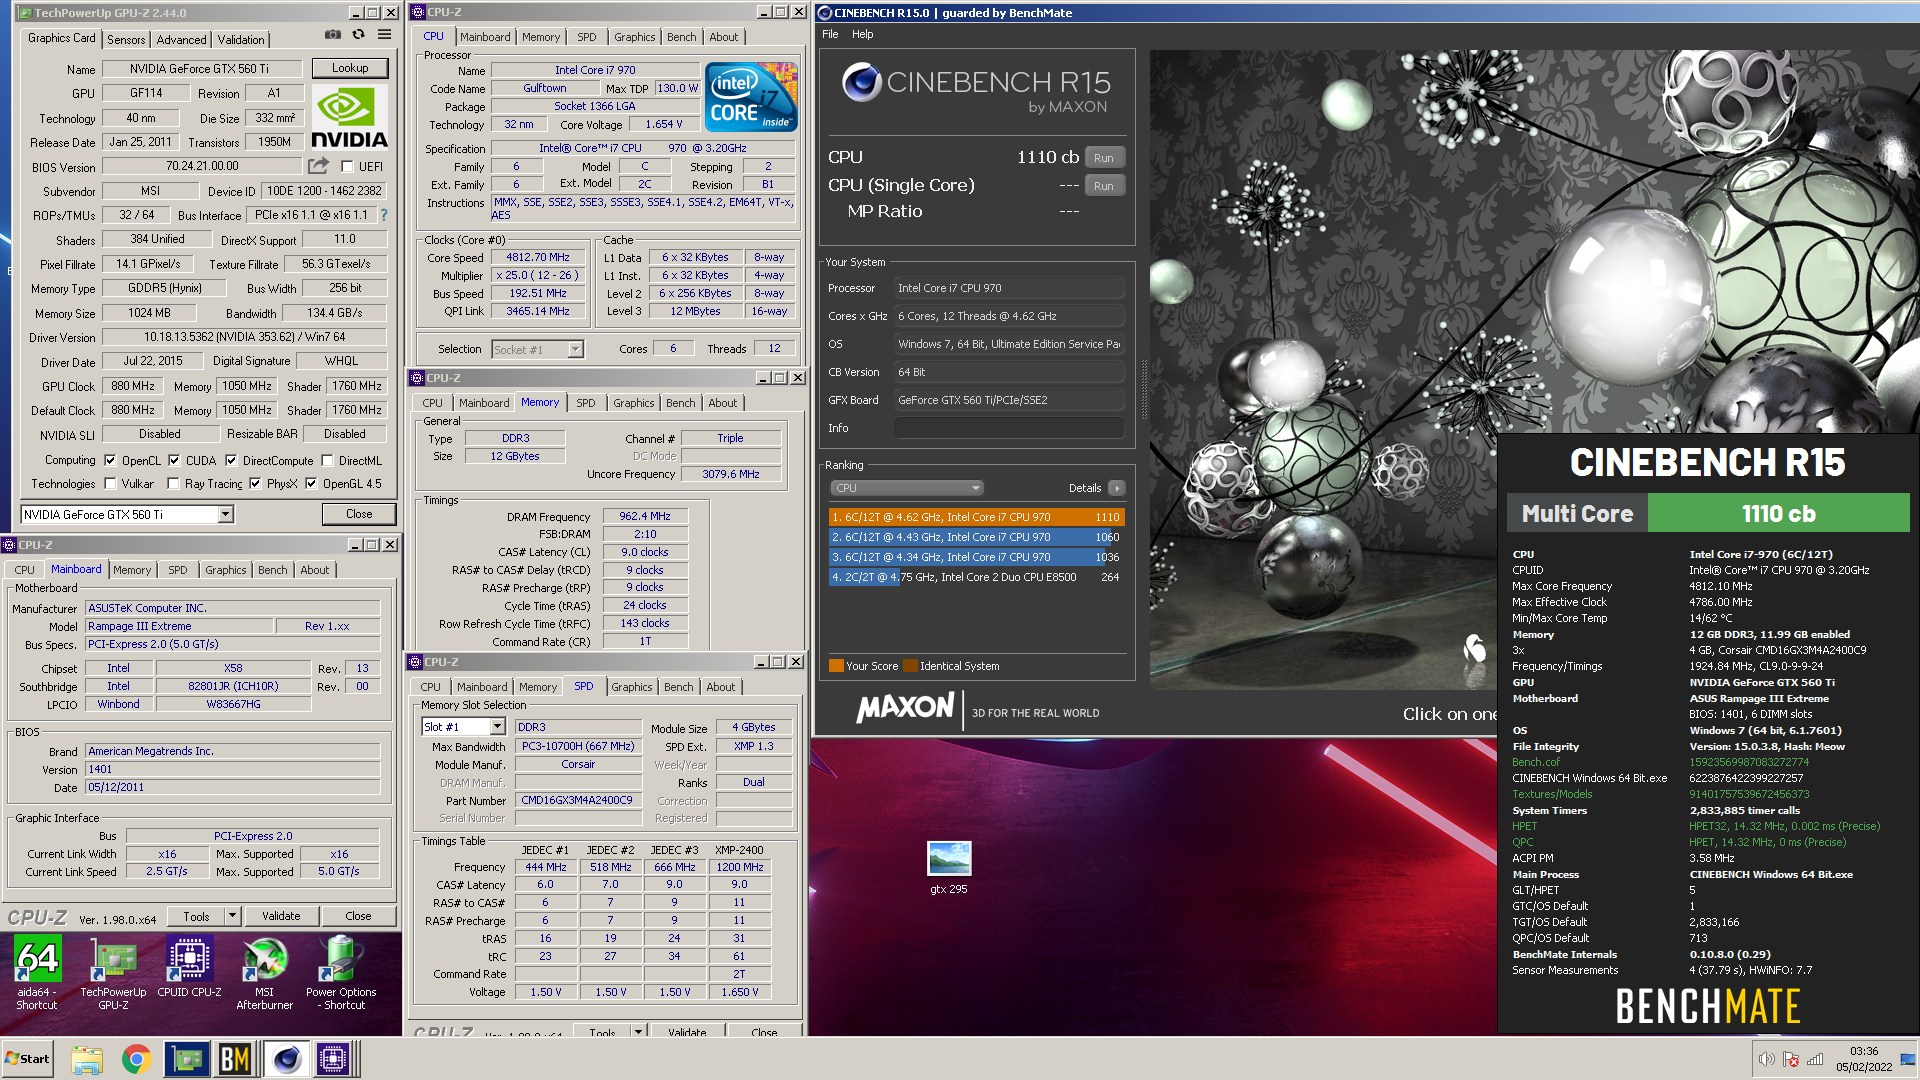
Task: Toggle OpenGL 4.5 checkbox
Action: [311, 484]
